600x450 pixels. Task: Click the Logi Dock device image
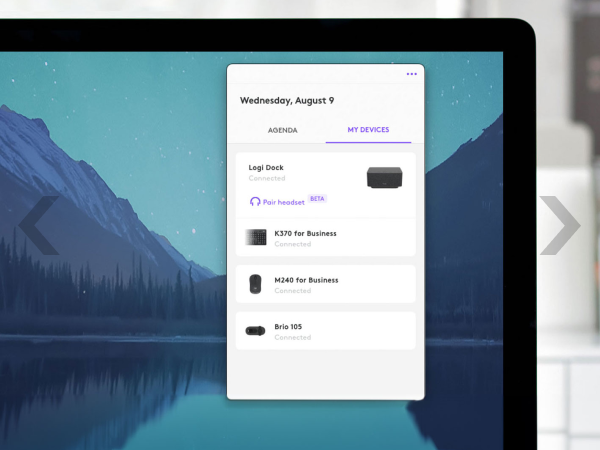tap(385, 178)
